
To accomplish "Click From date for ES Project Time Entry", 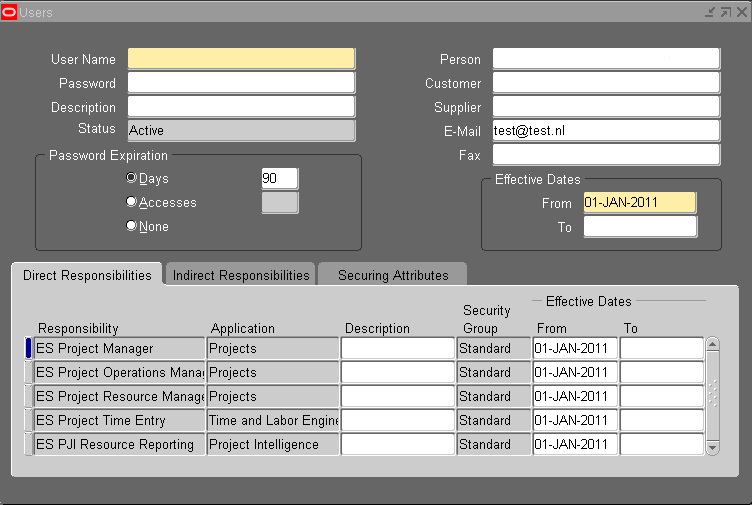I will pyautogui.click(x=575, y=420).
